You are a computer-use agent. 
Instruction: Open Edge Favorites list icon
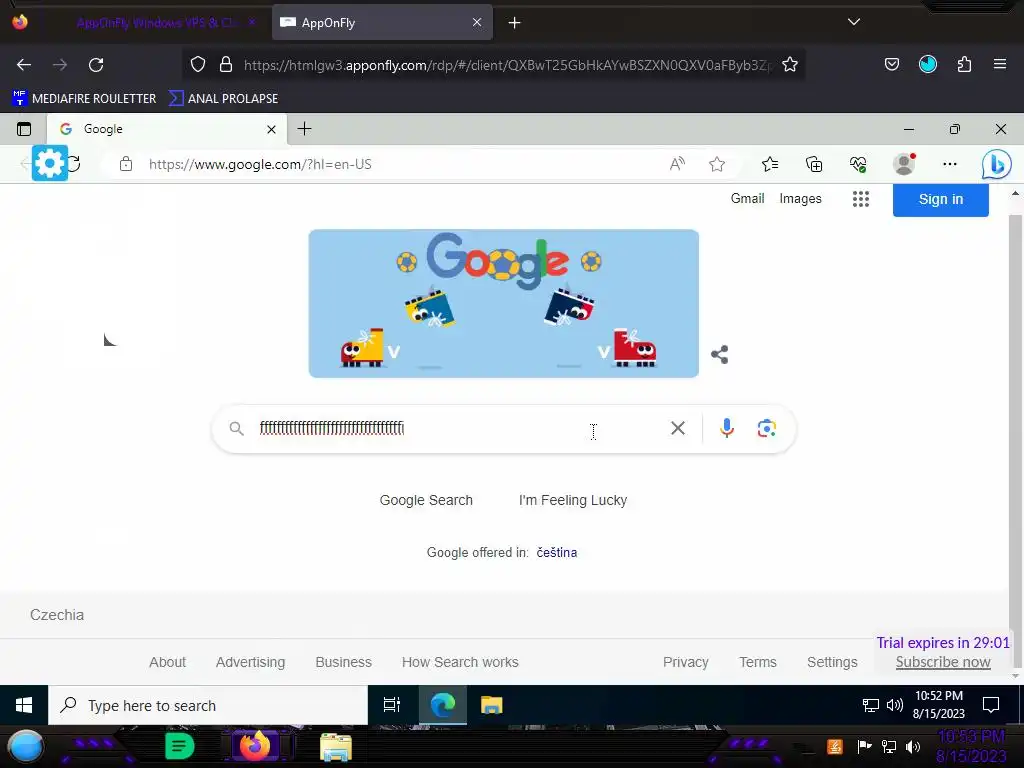point(770,164)
